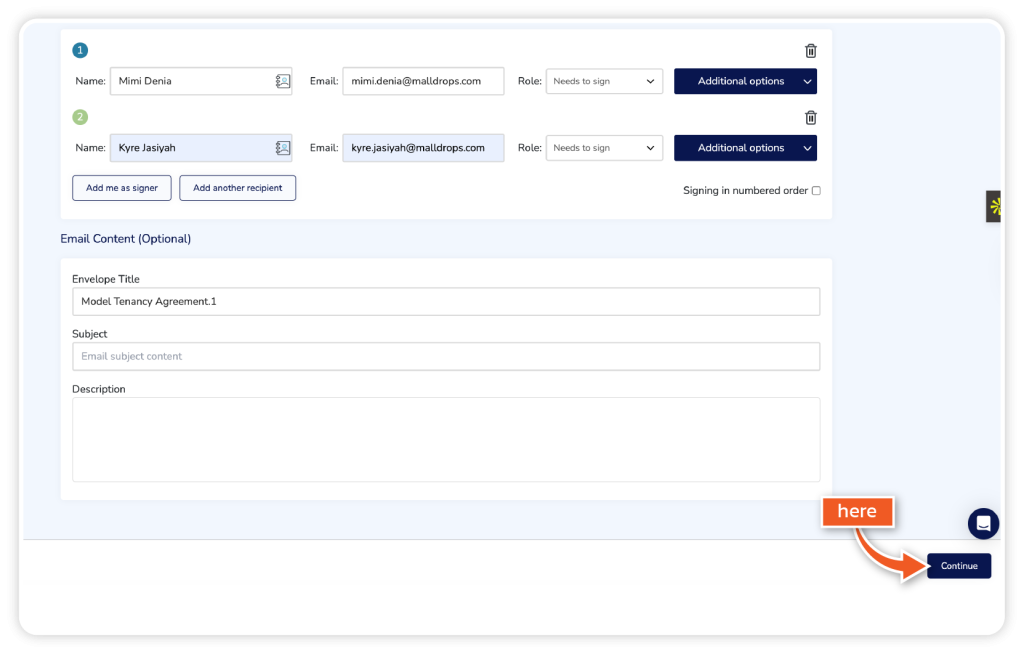Click the yellow side tab widget icon
This screenshot has height=654, width=1024.
995,206
